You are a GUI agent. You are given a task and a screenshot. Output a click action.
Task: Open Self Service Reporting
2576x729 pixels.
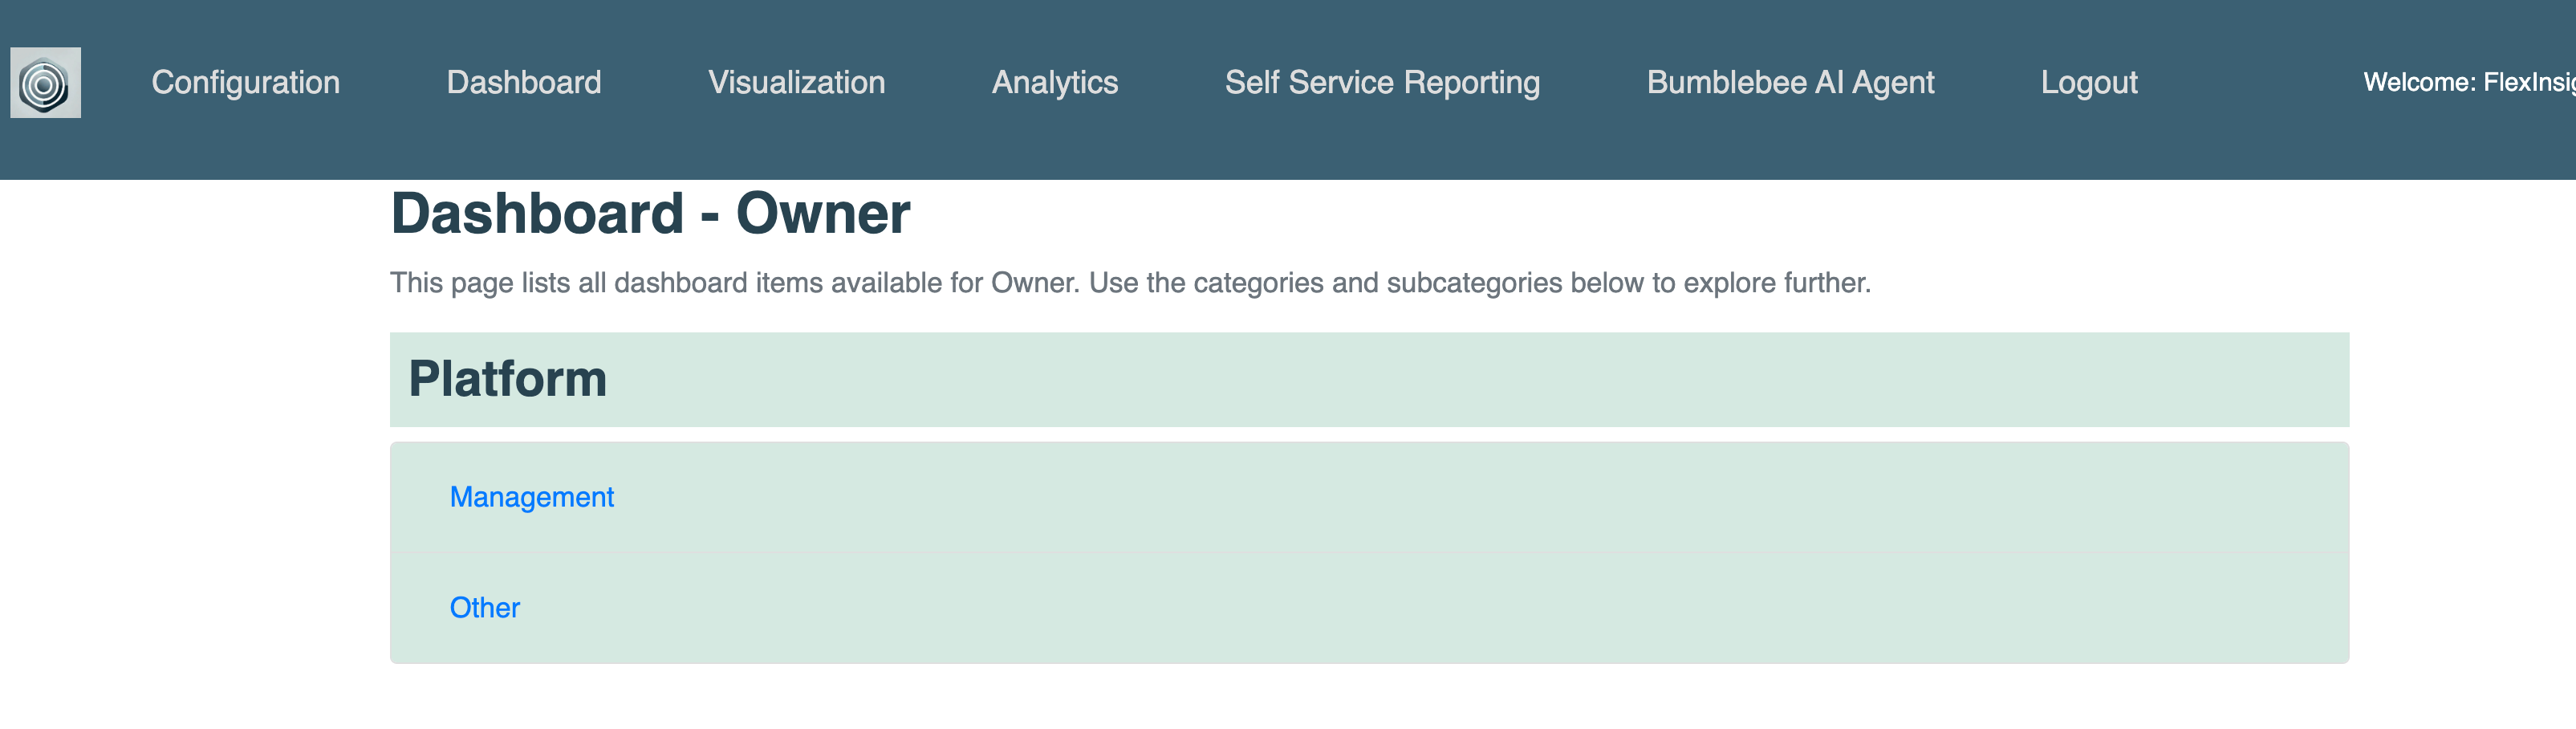coord(1382,82)
